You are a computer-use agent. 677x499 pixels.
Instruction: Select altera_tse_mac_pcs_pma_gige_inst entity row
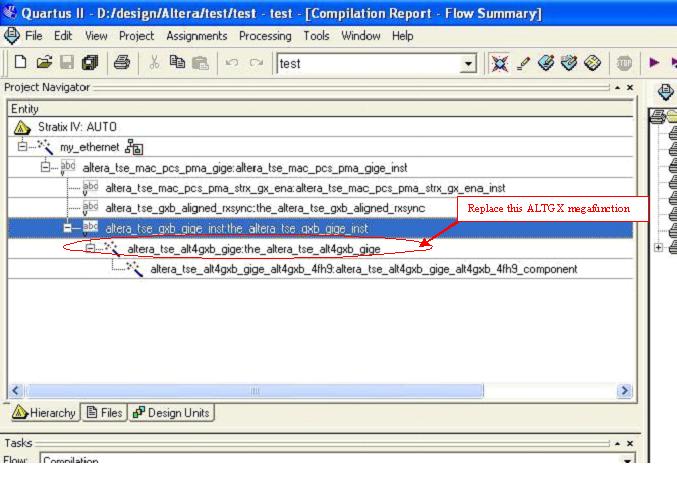pyautogui.click(x=320, y=167)
